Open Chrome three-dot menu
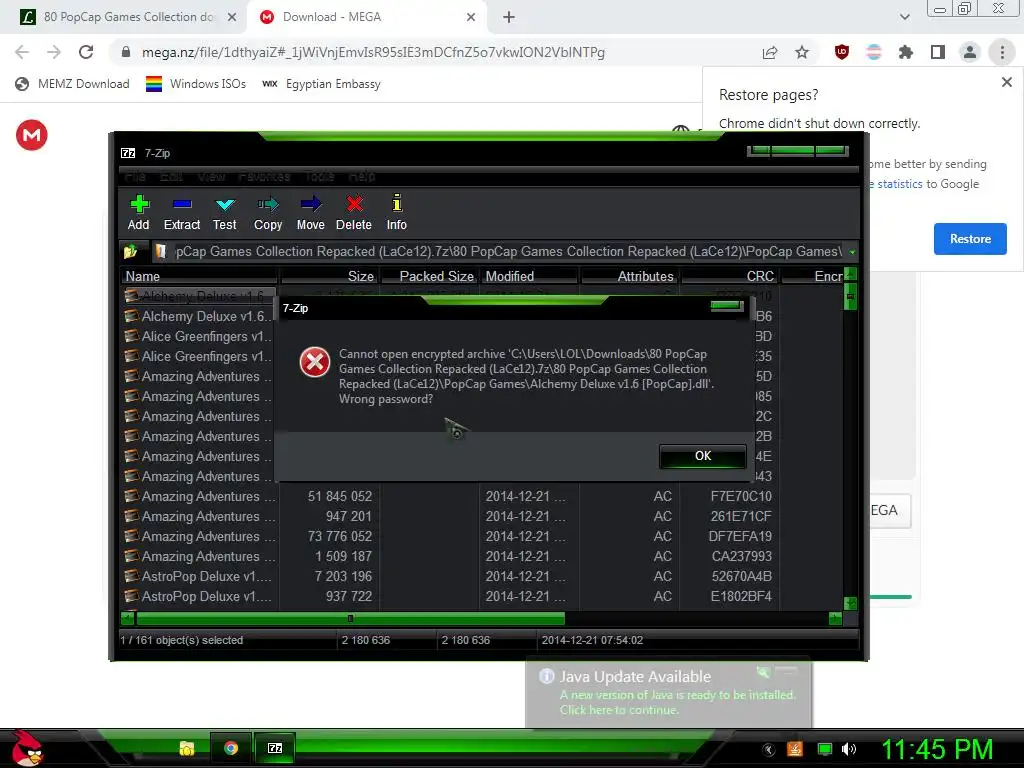The height and width of the screenshot is (768, 1024). click(x=1002, y=52)
